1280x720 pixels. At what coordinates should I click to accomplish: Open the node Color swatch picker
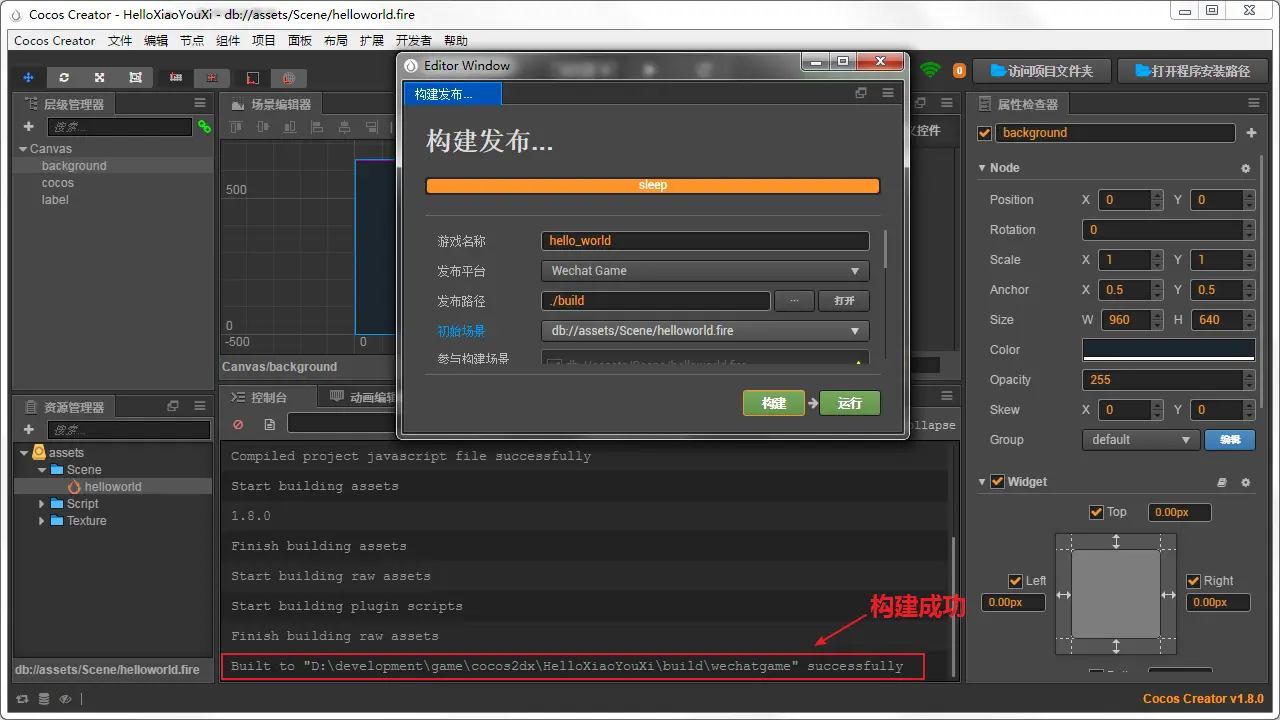pyautogui.click(x=1168, y=350)
